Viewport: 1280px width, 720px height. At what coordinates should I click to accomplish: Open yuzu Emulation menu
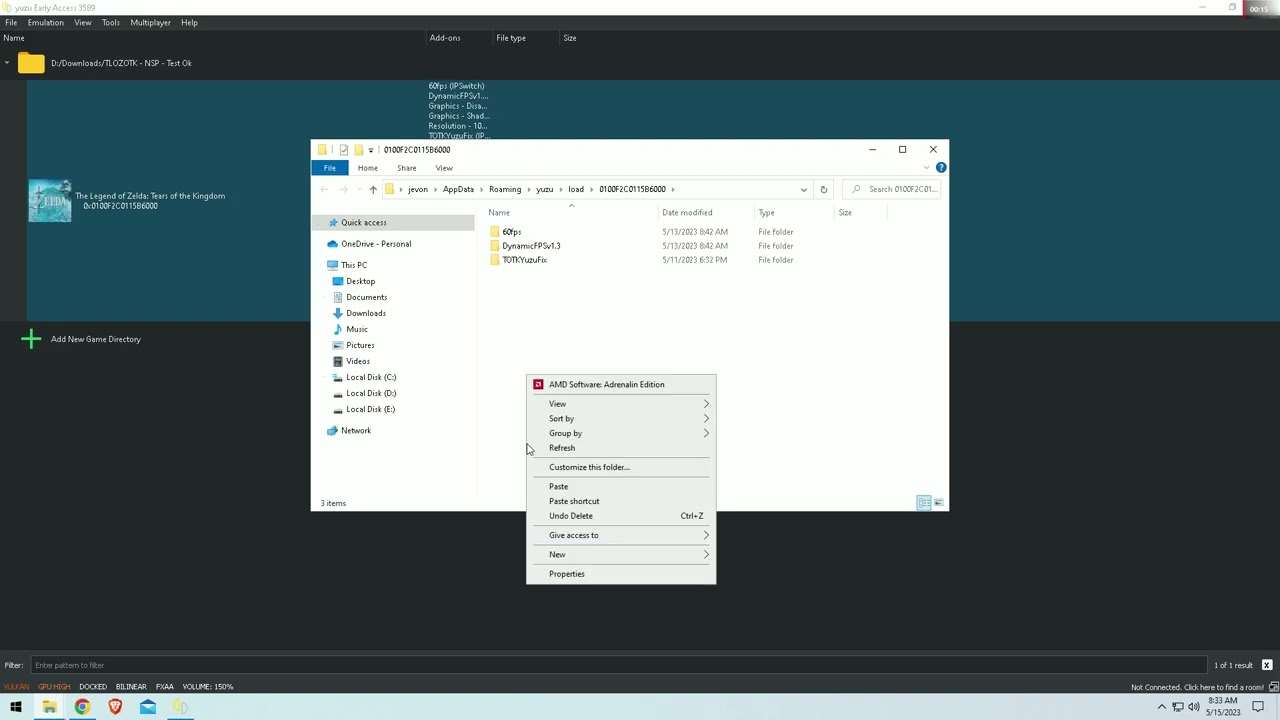46,22
